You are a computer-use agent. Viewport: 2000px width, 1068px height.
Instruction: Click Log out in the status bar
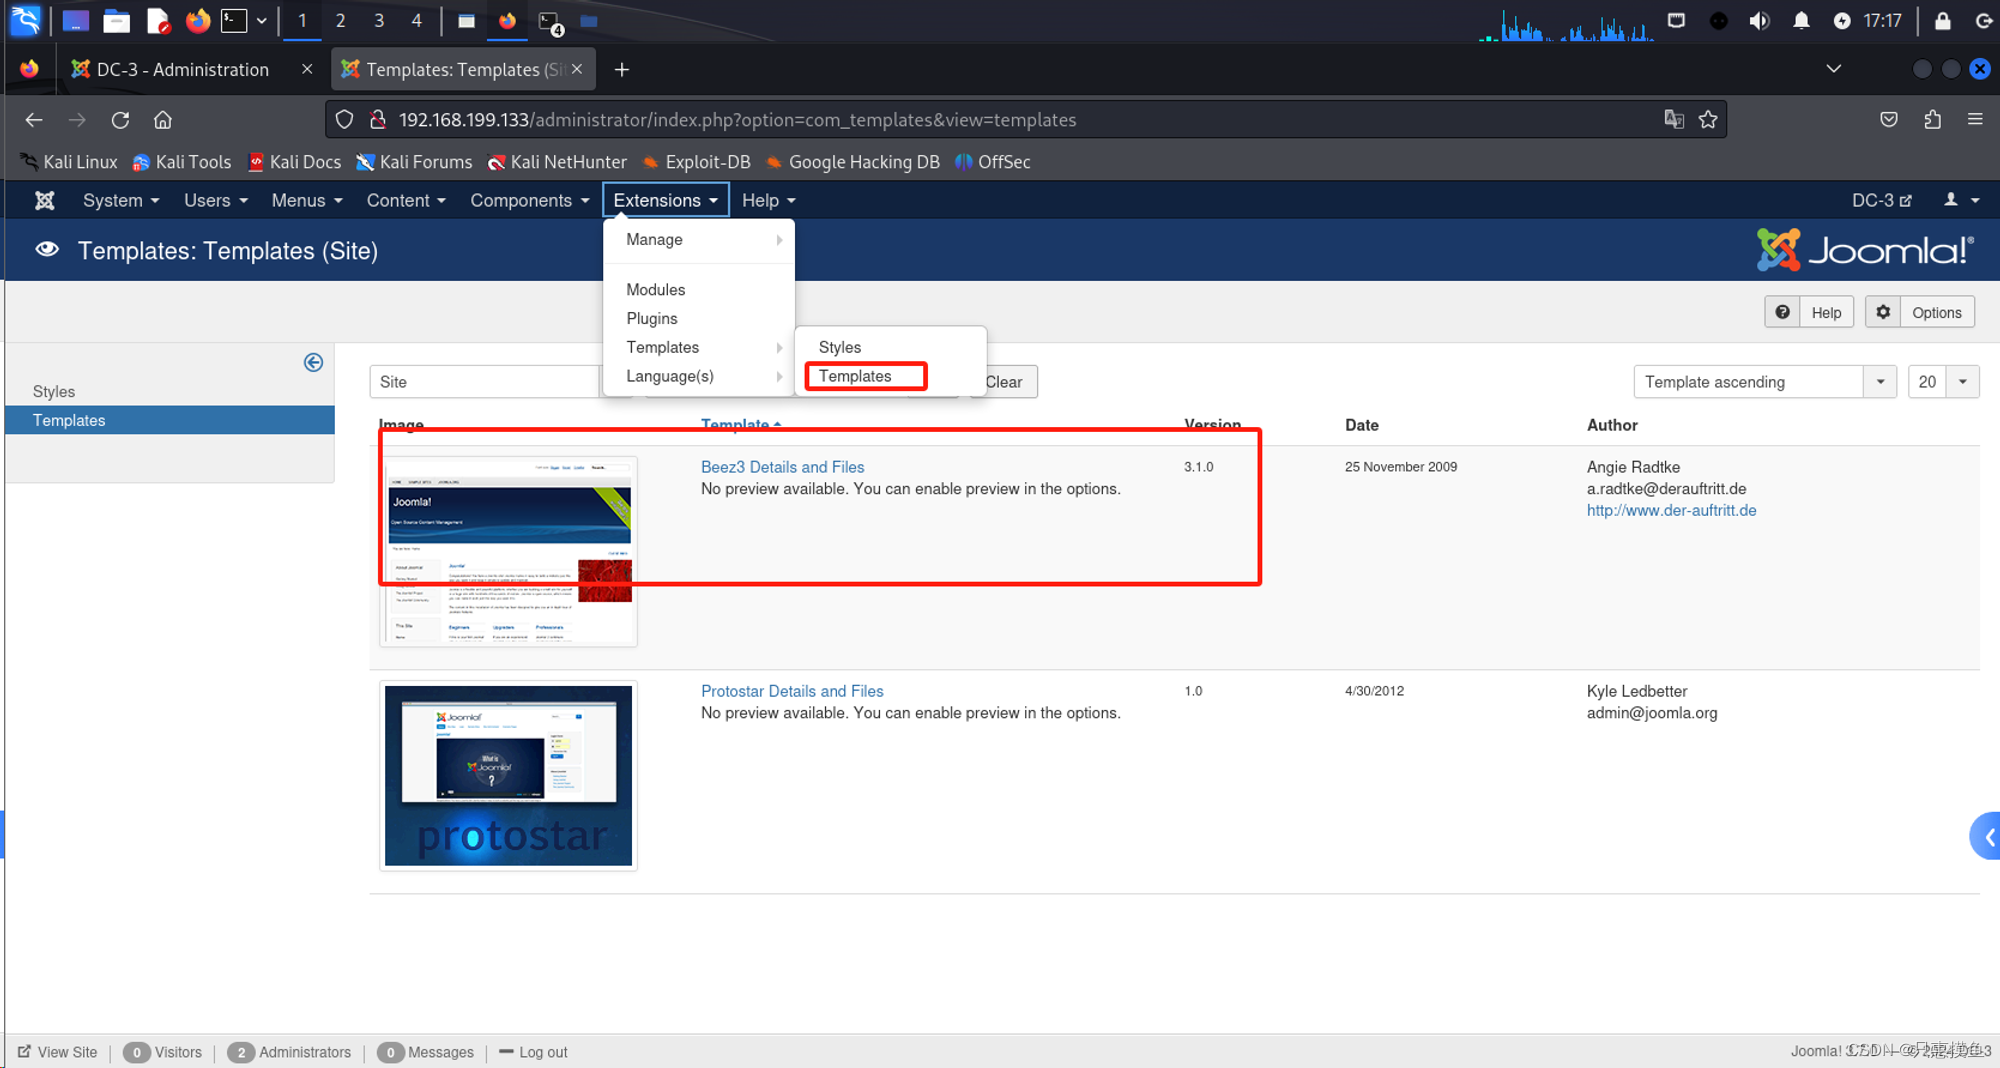(x=533, y=1052)
